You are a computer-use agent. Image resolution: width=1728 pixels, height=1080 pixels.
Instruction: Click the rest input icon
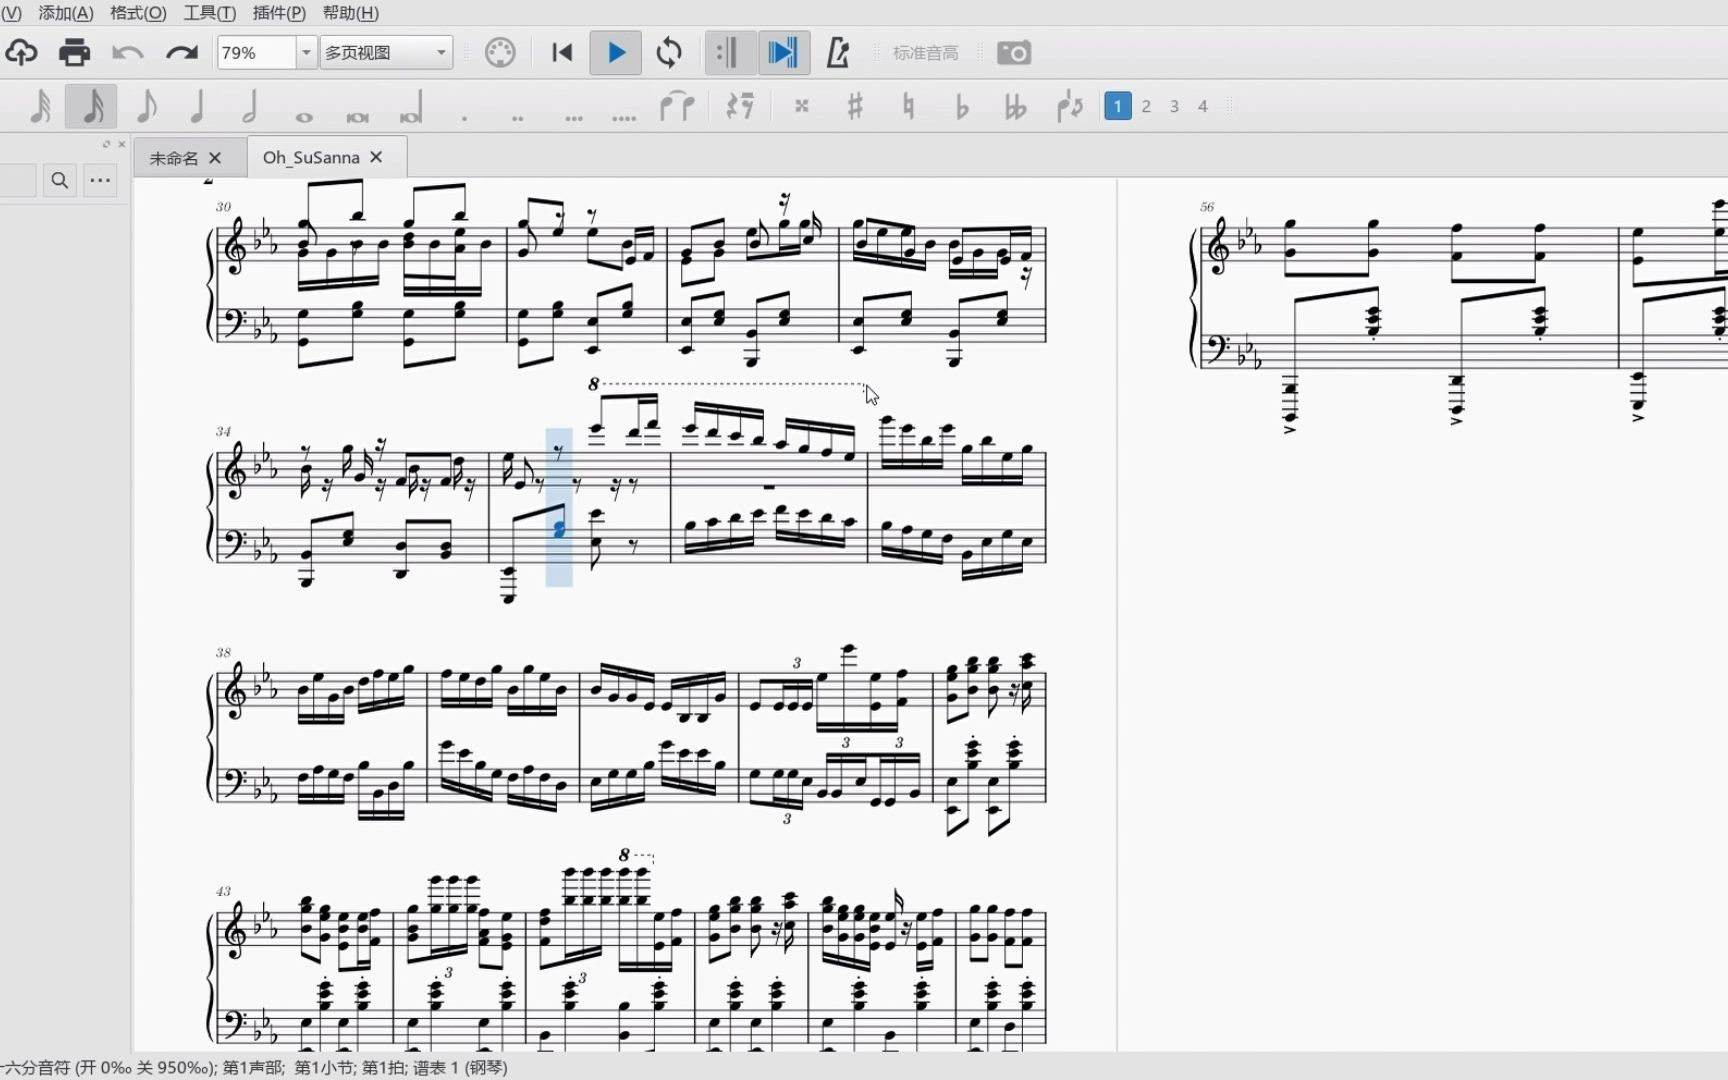740,106
